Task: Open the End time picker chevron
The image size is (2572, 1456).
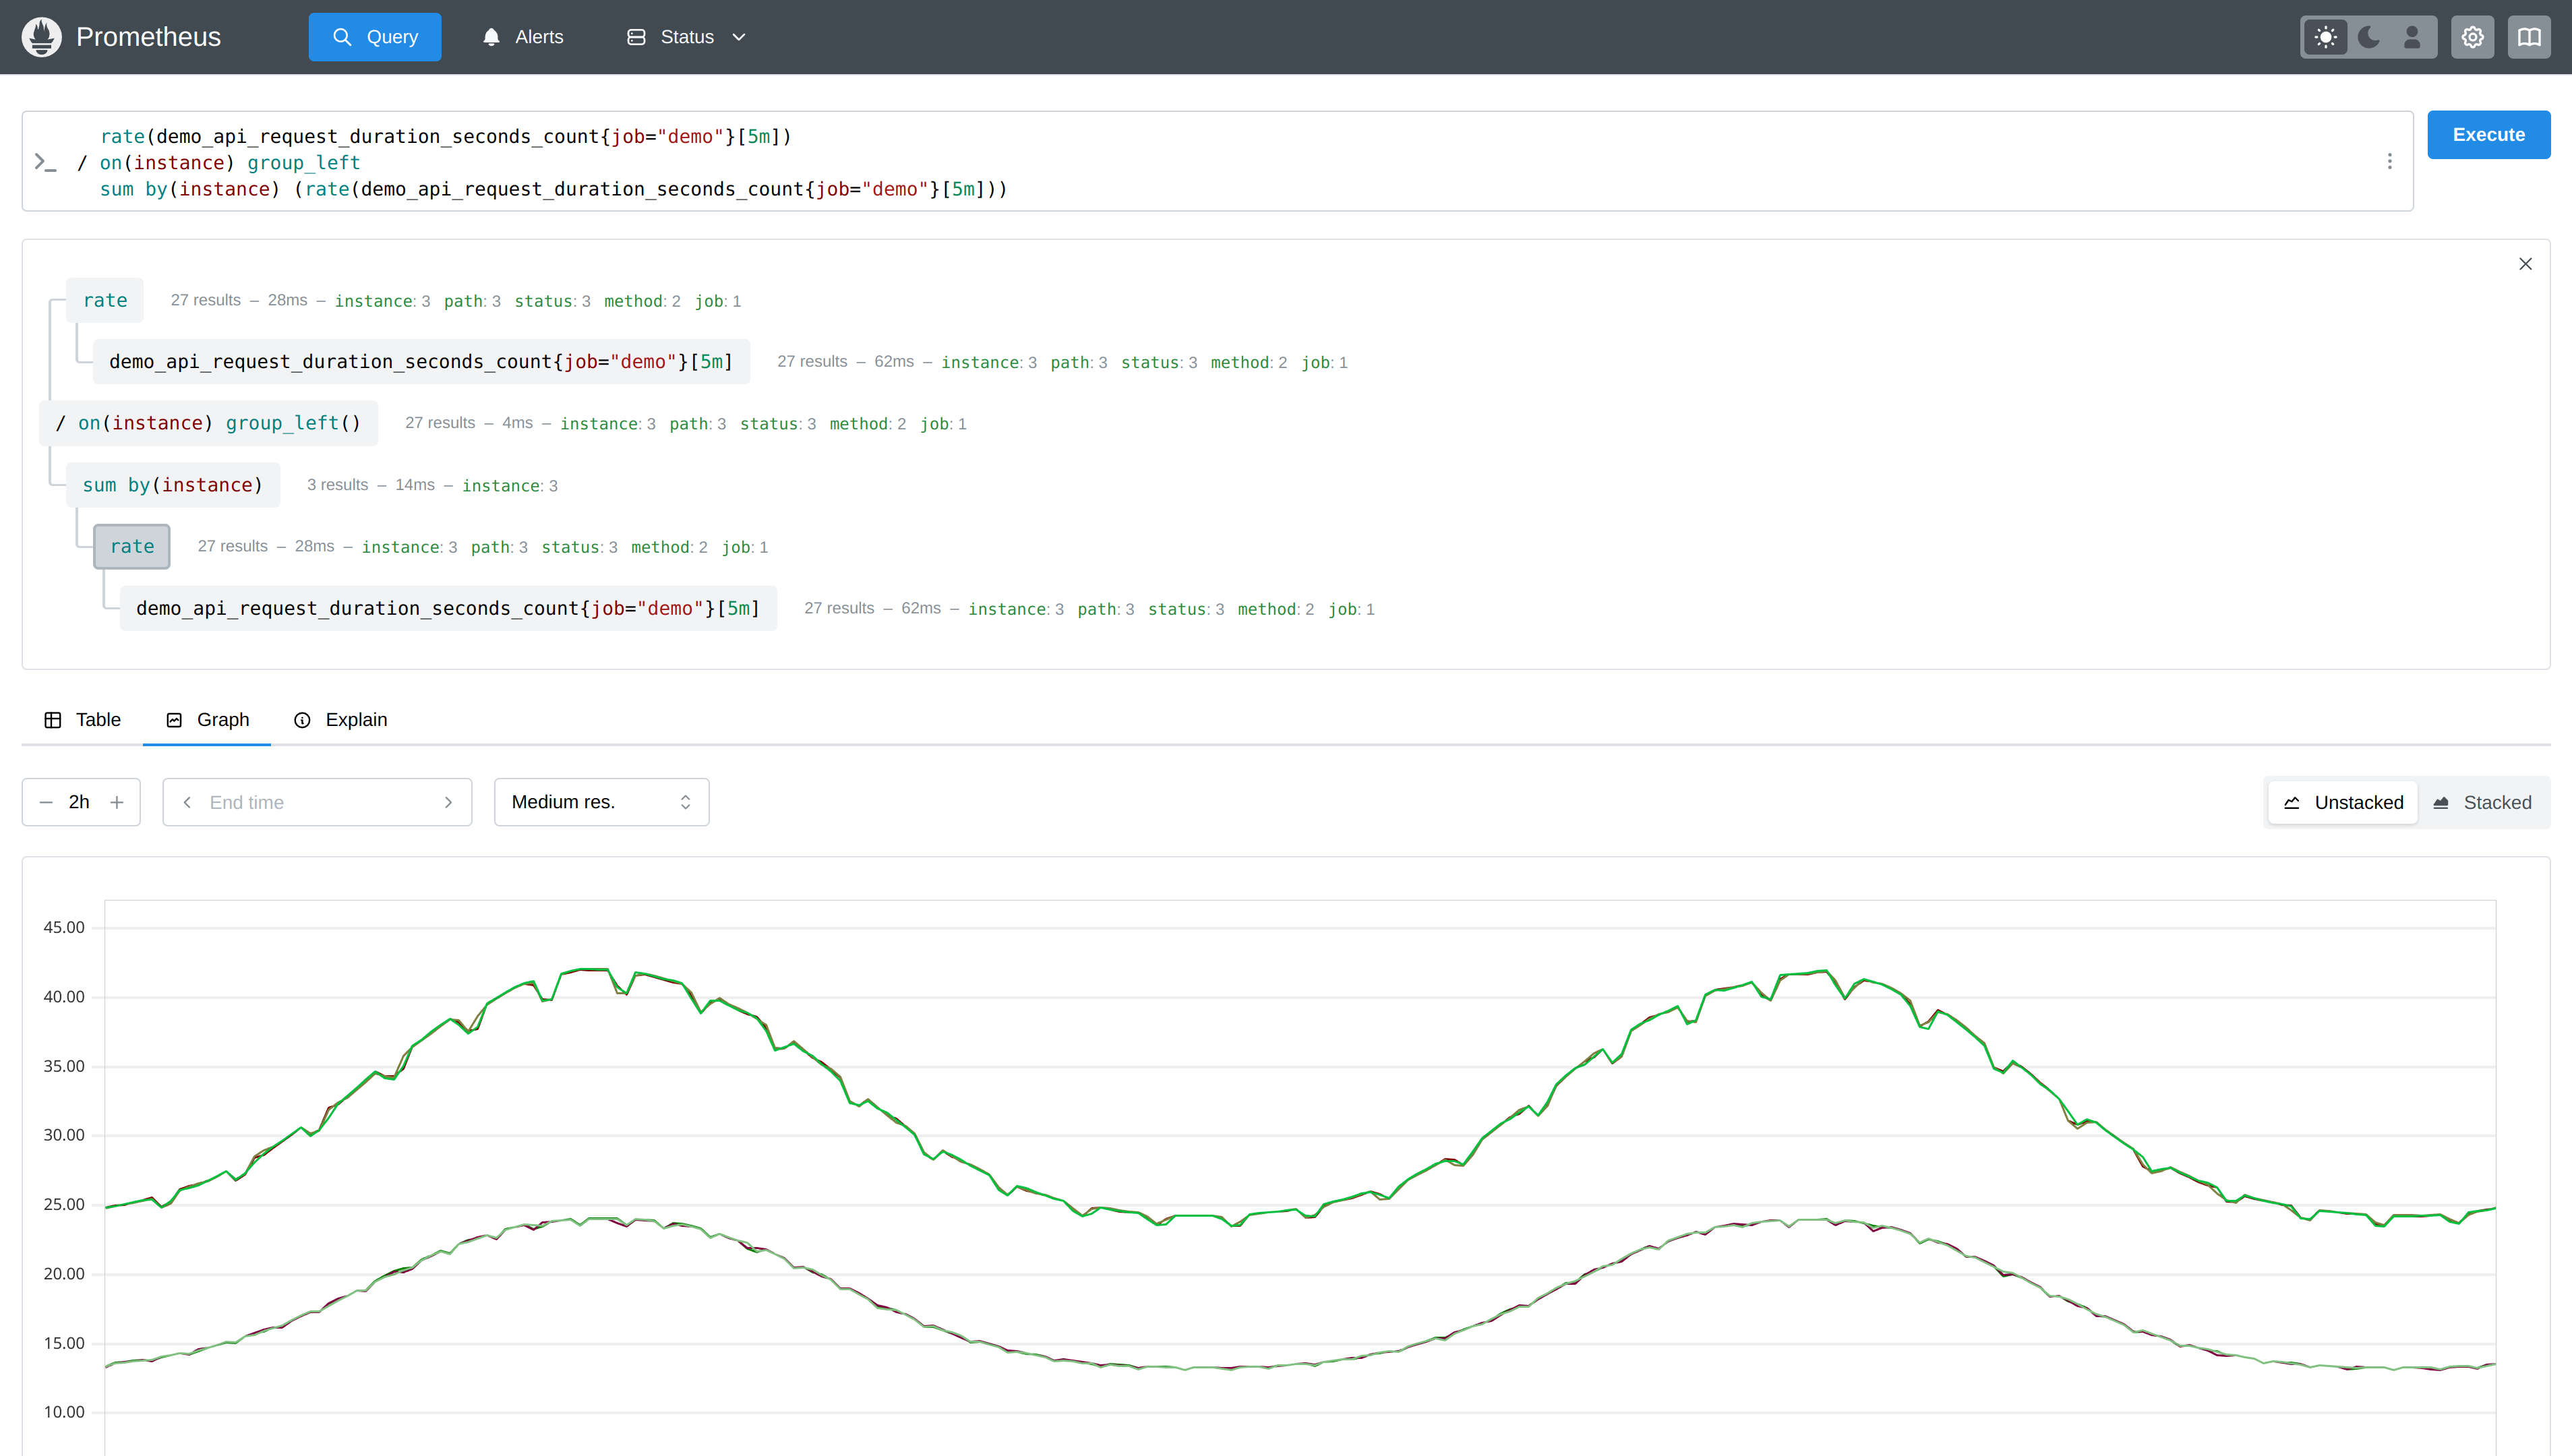Action: pyautogui.click(x=448, y=802)
